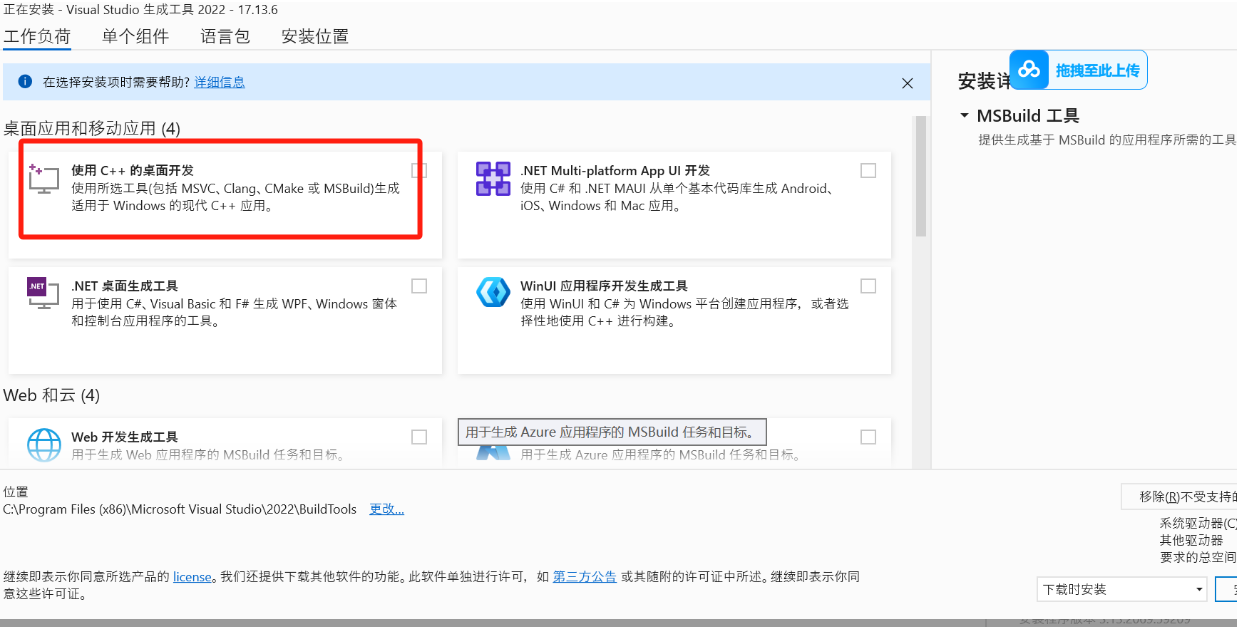Click the 桌面应用和移动应用 (4) heading
The width and height of the screenshot is (1237, 627).
tap(92, 128)
